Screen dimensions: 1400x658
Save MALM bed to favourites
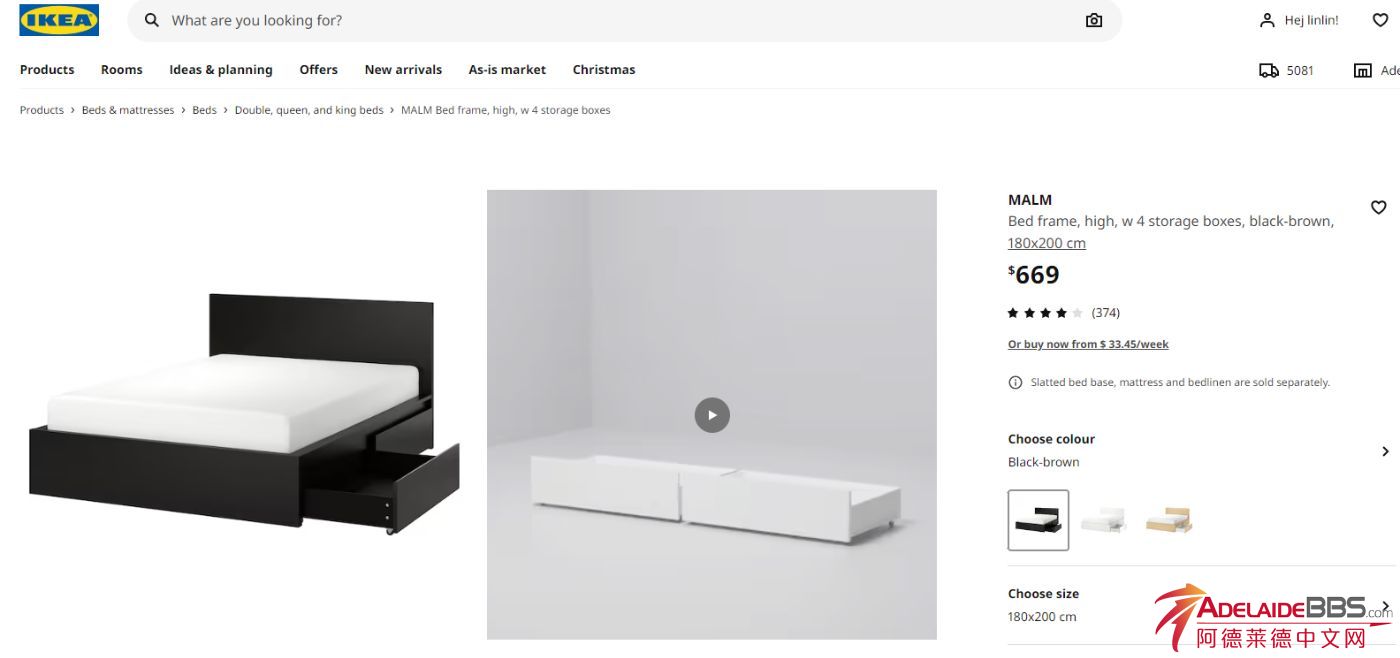point(1378,207)
